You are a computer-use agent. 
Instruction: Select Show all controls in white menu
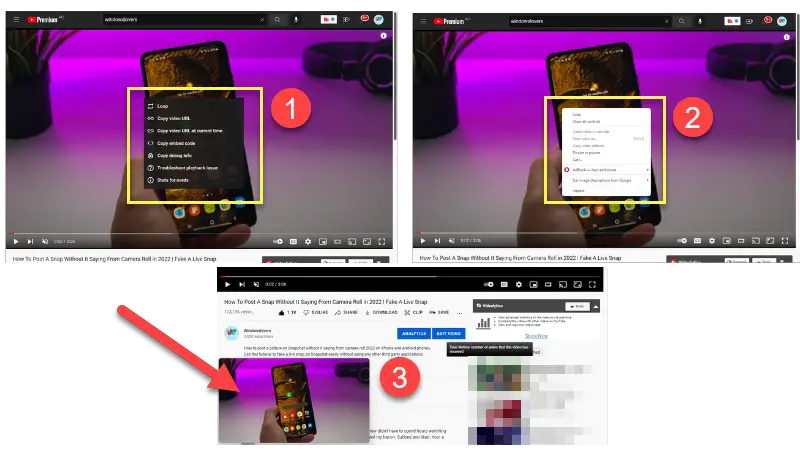coord(606,122)
